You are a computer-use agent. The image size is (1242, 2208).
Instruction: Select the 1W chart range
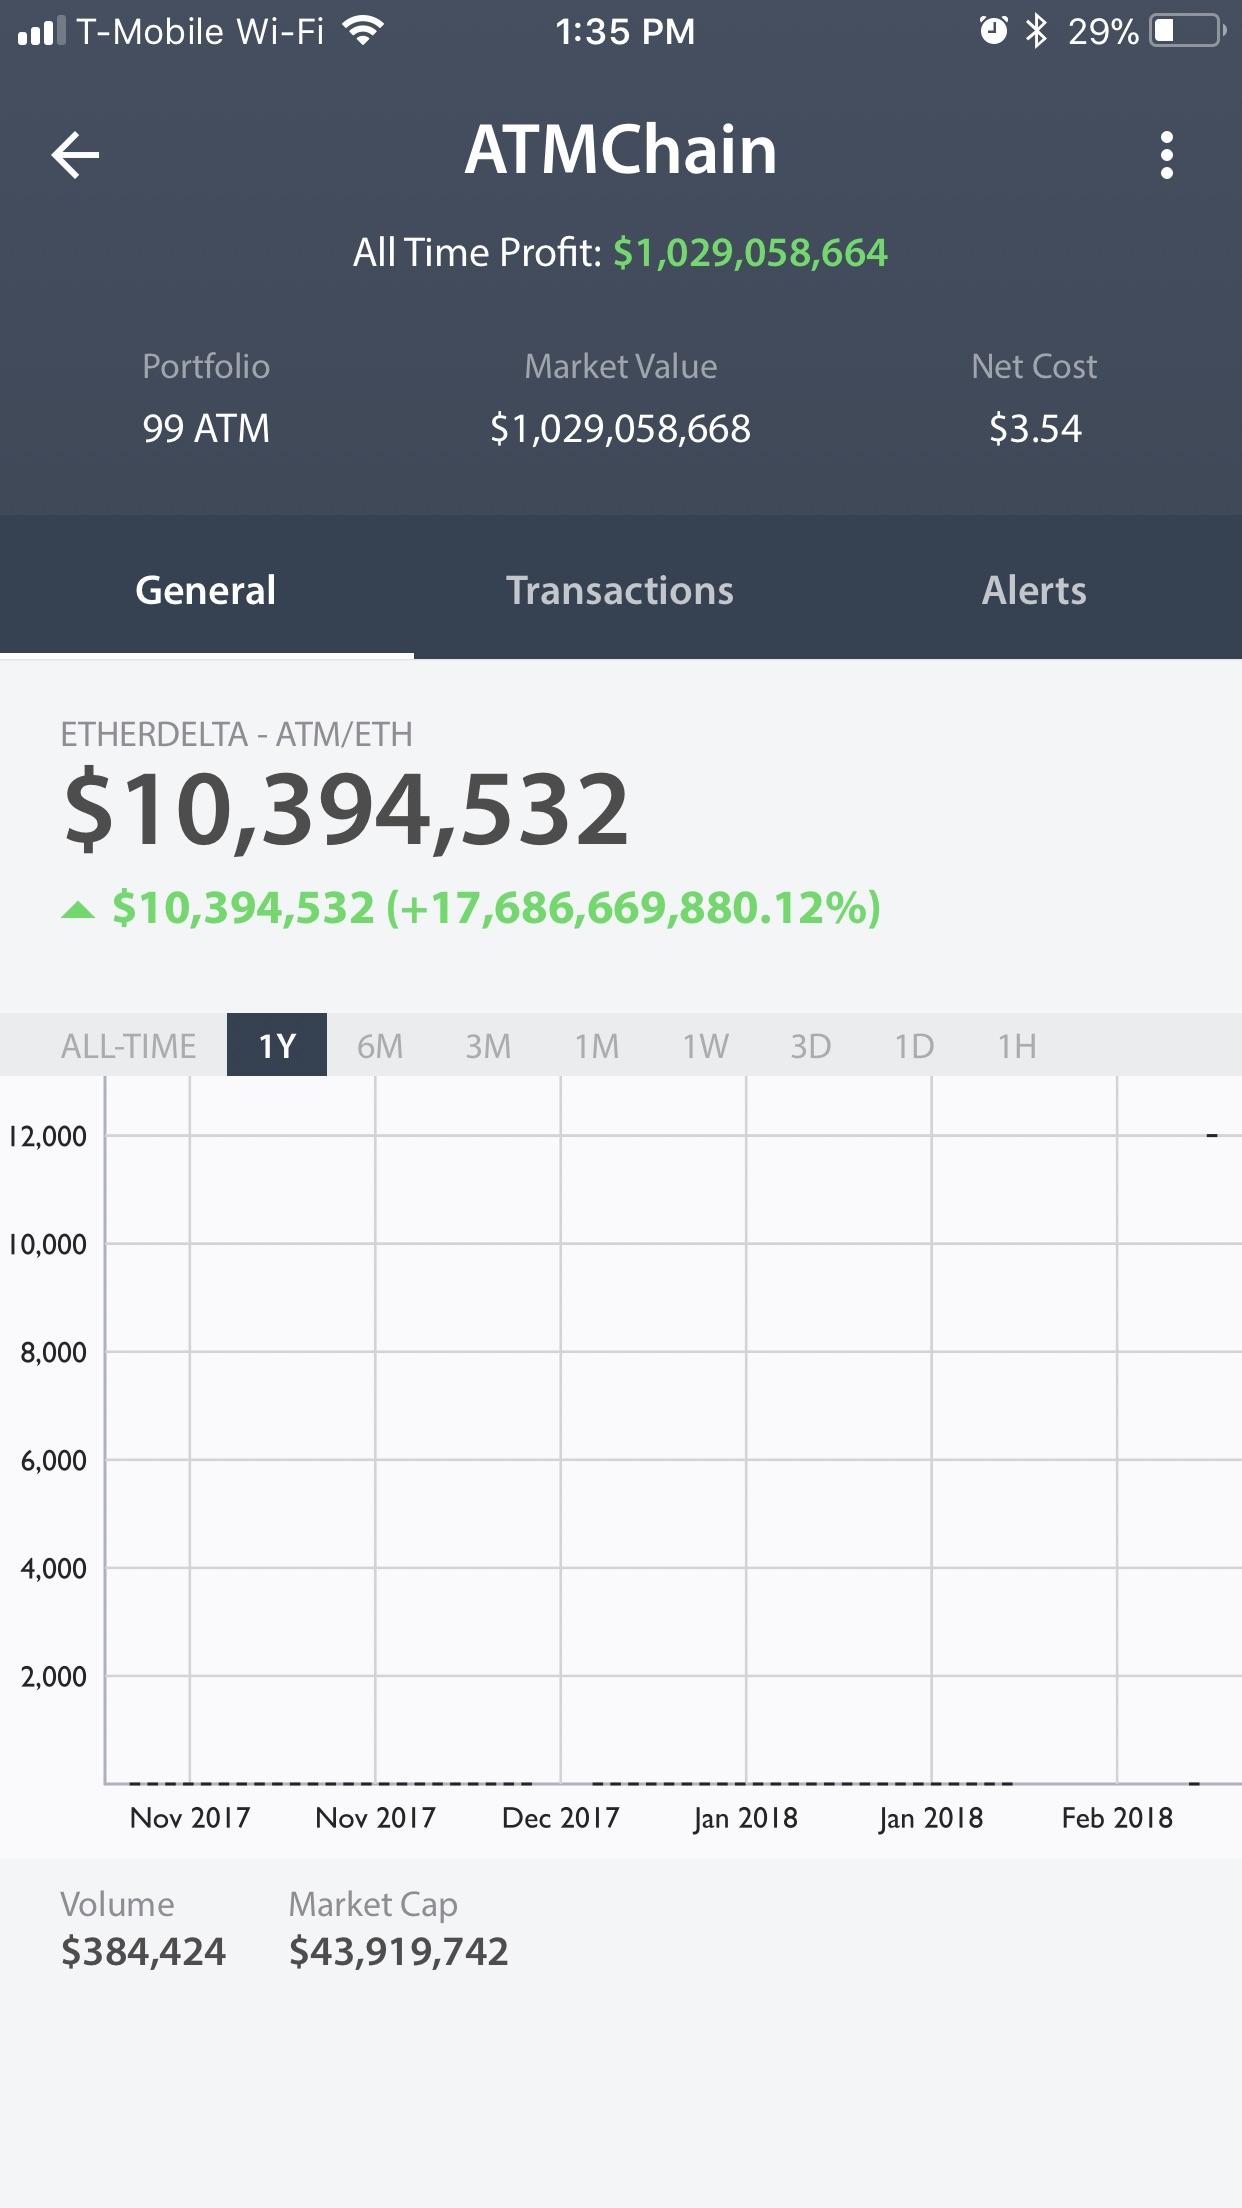(706, 1046)
